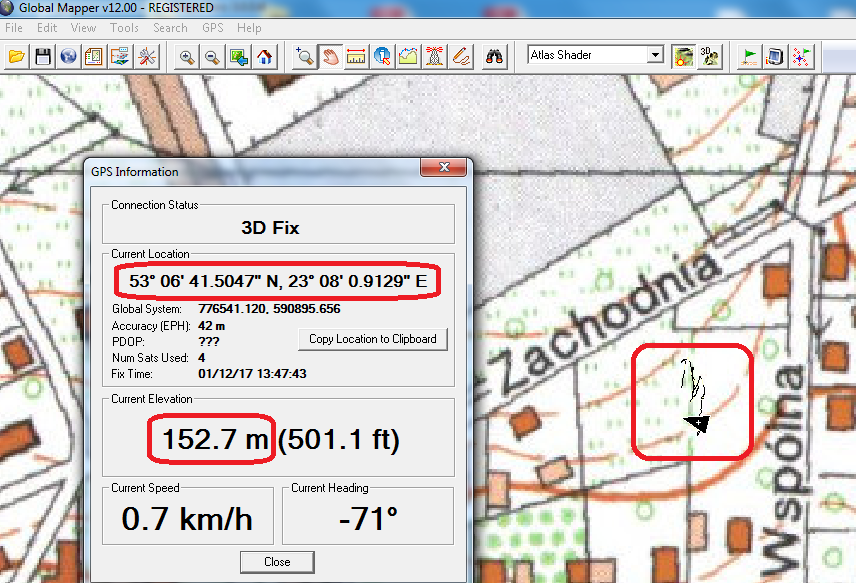Open the View menu
Viewport: 856px width, 583px height.
click(84, 28)
